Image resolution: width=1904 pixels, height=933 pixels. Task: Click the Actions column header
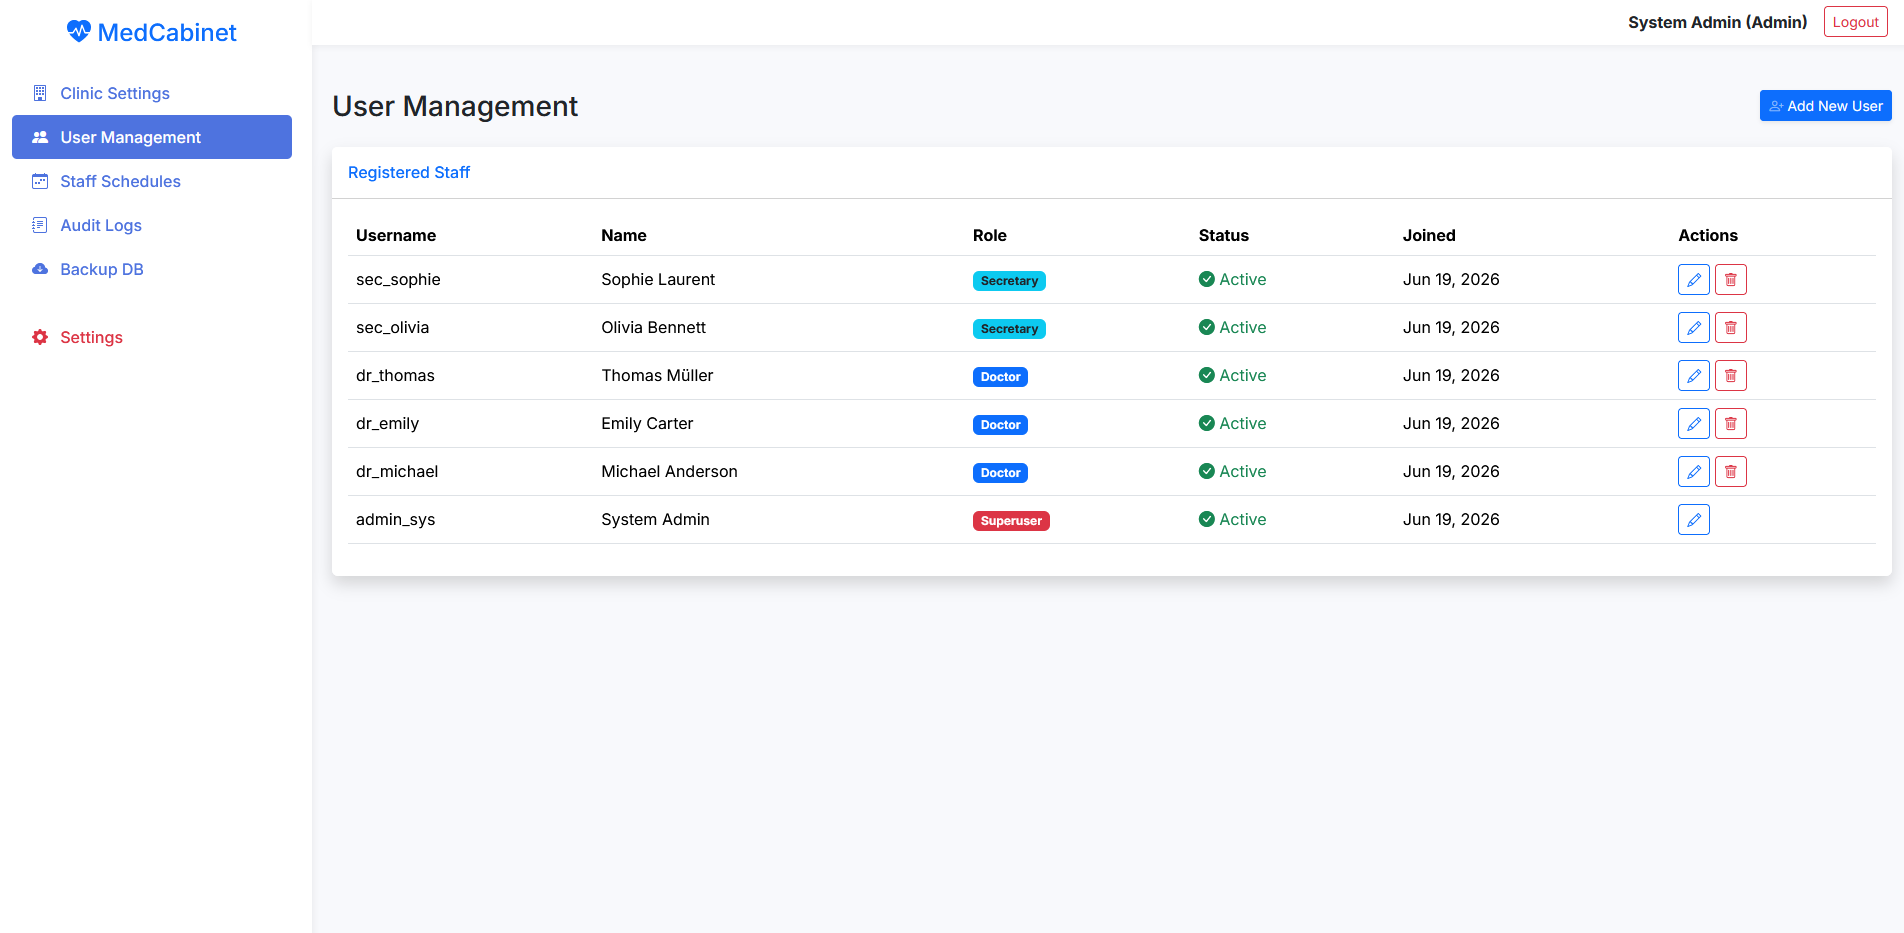pyautogui.click(x=1707, y=236)
